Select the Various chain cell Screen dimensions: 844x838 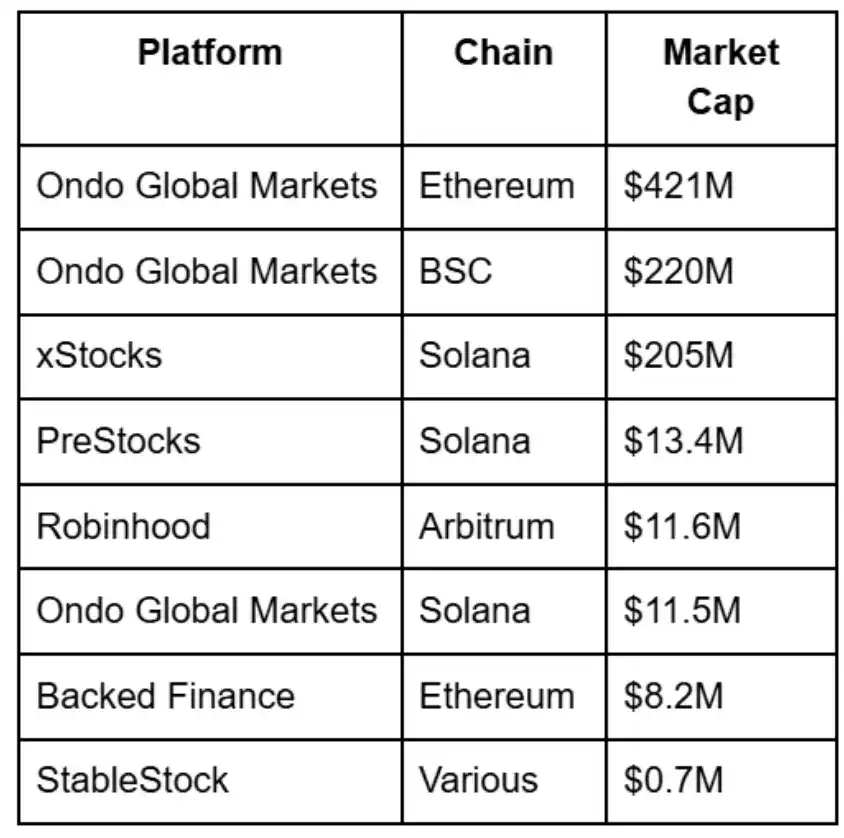click(x=478, y=780)
